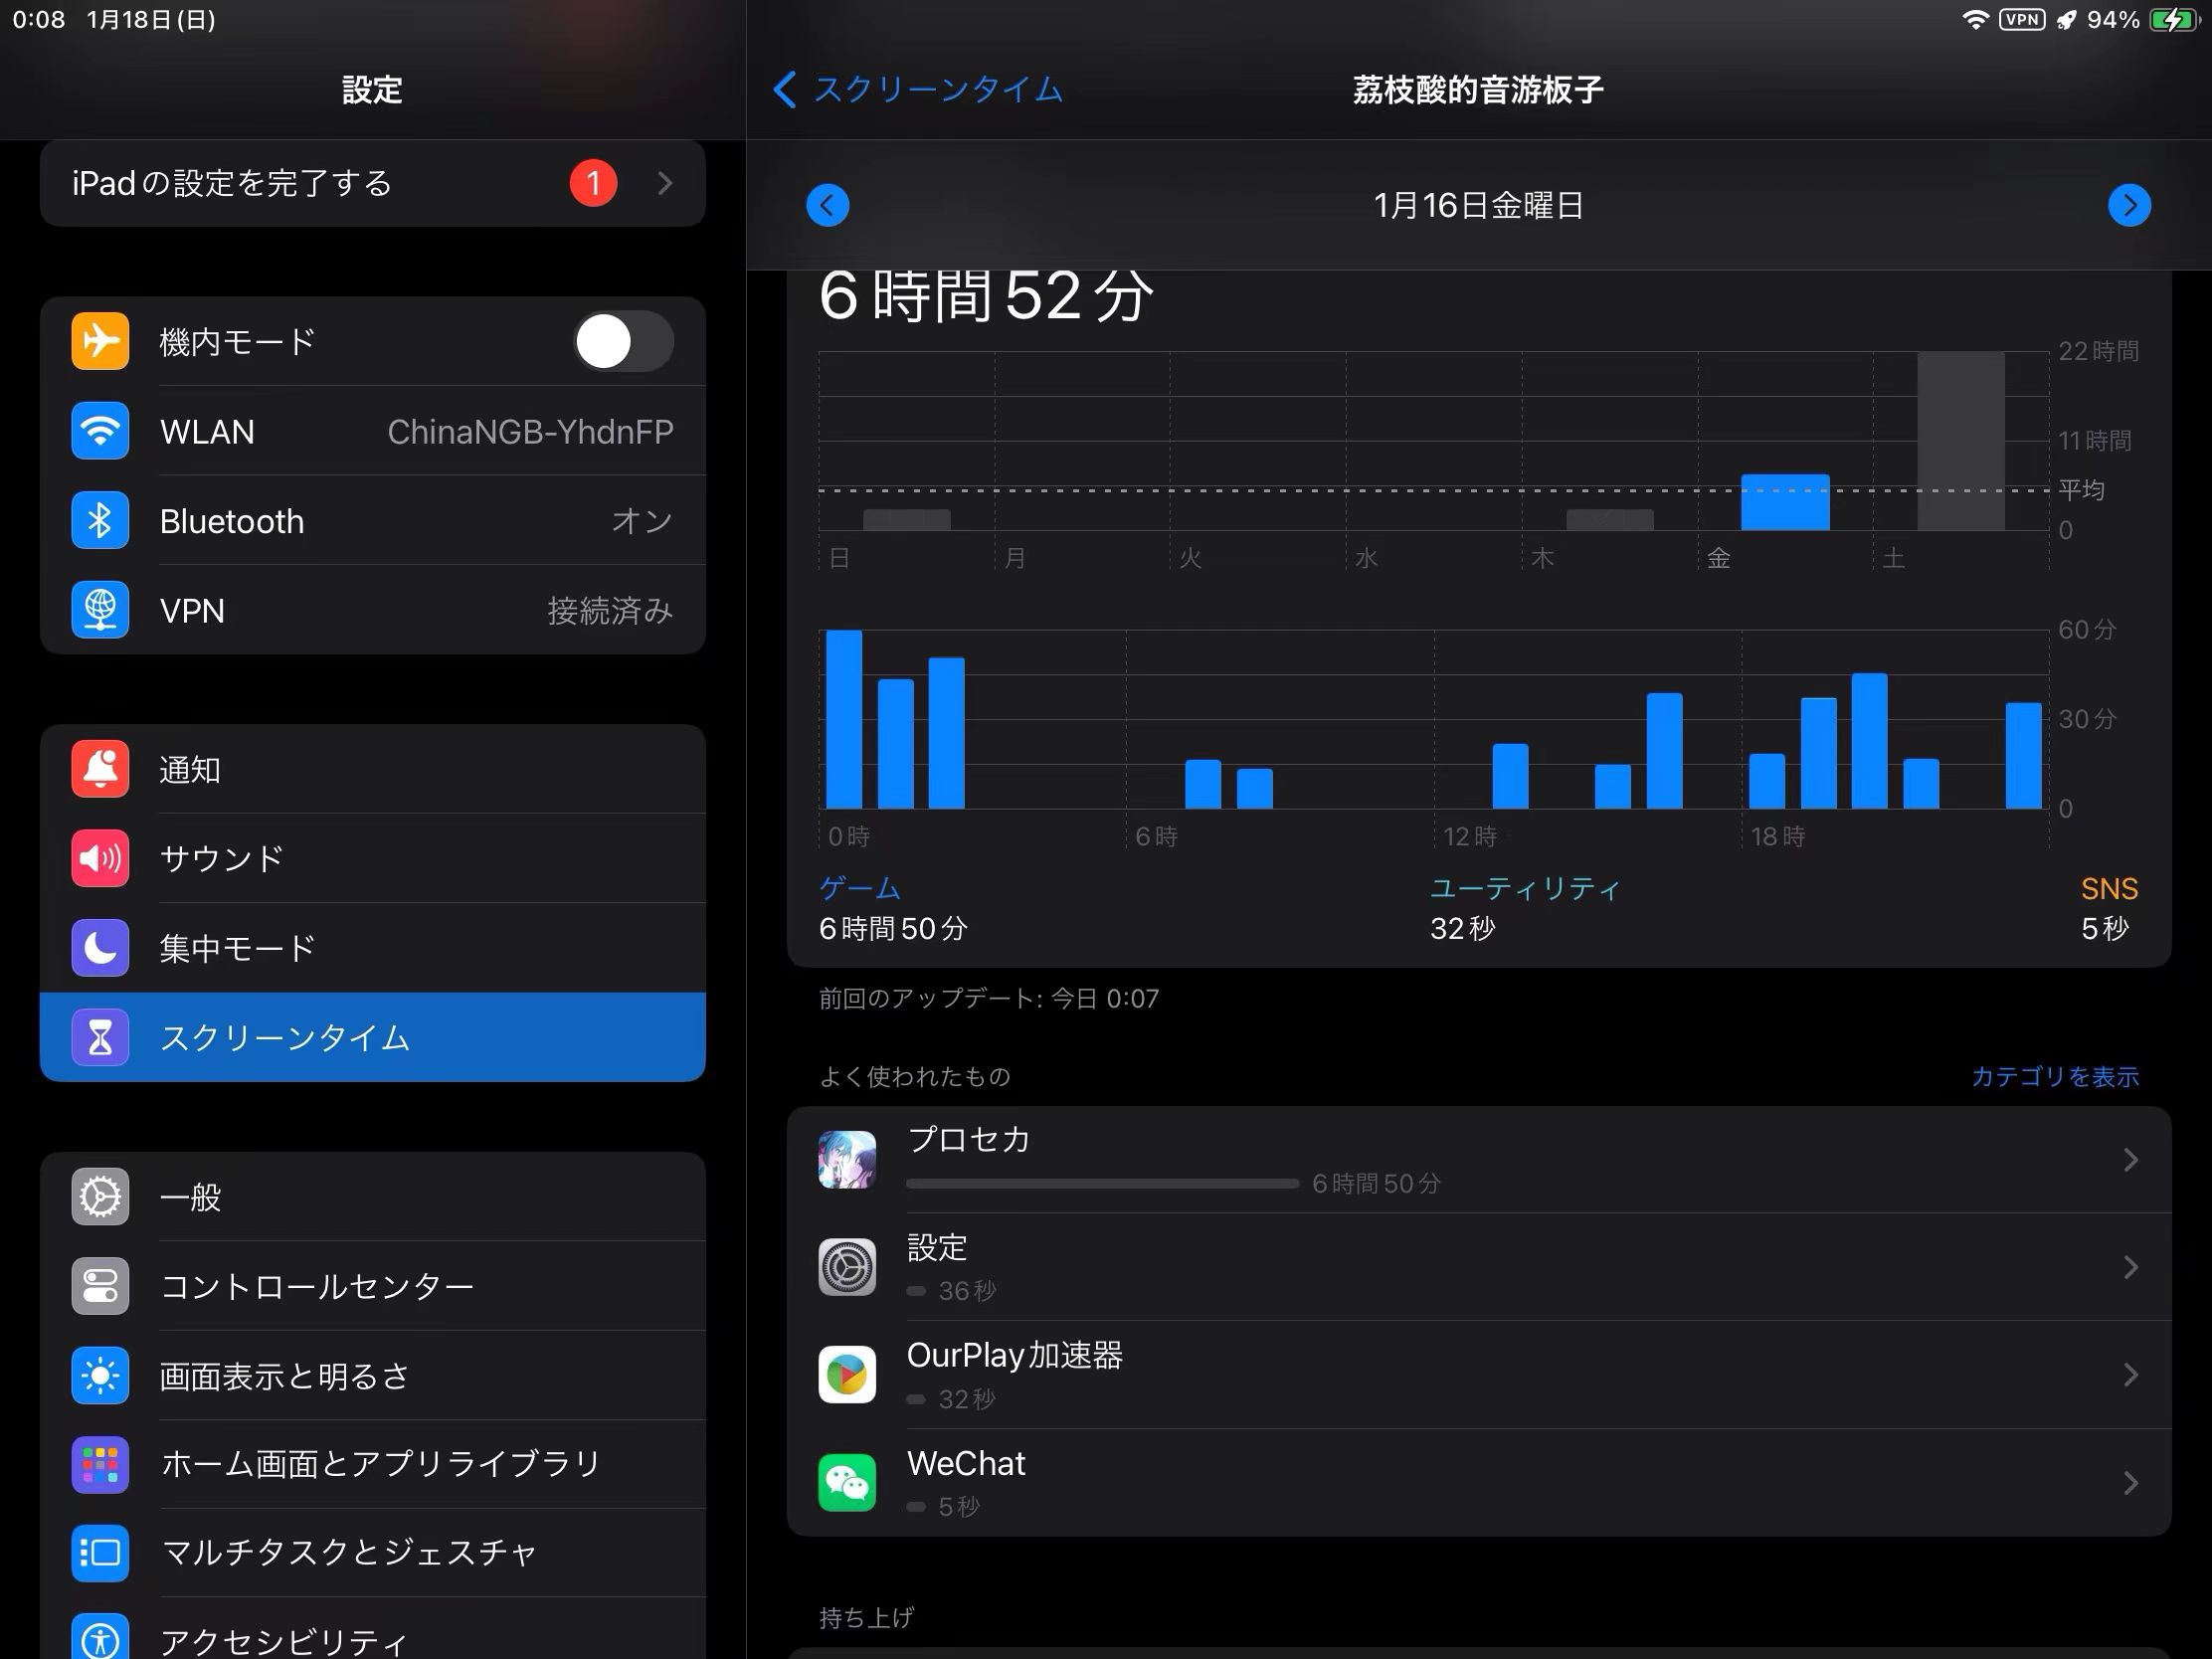Select the スクリーンタイム sidebar item
Image resolution: width=2212 pixels, height=1659 pixels.
372,1037
